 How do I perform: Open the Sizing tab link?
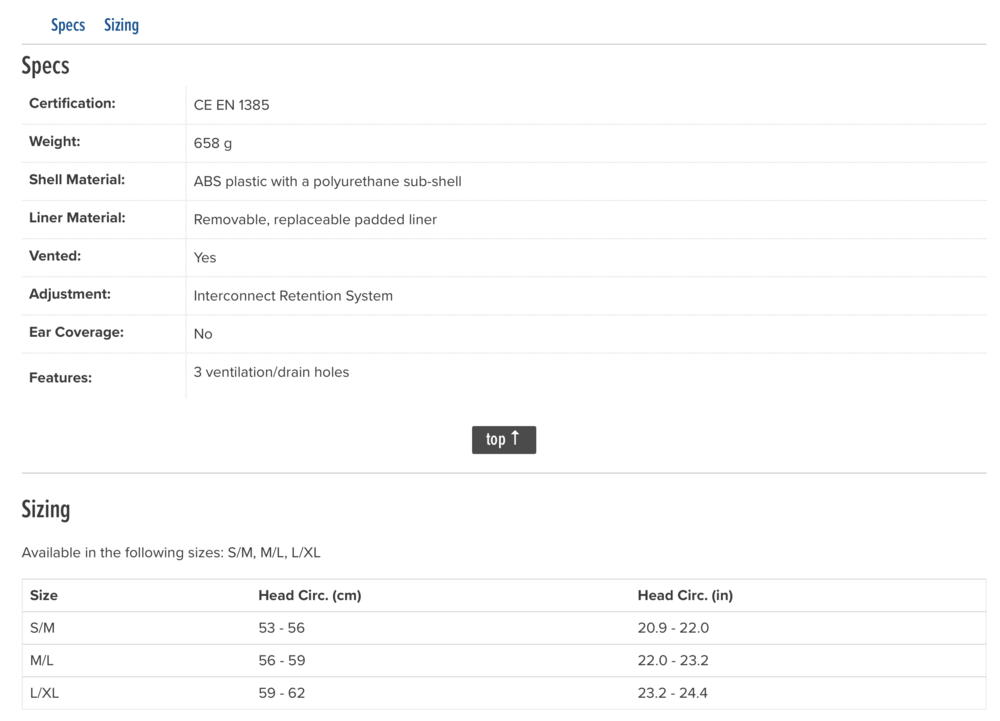[121, 25]
